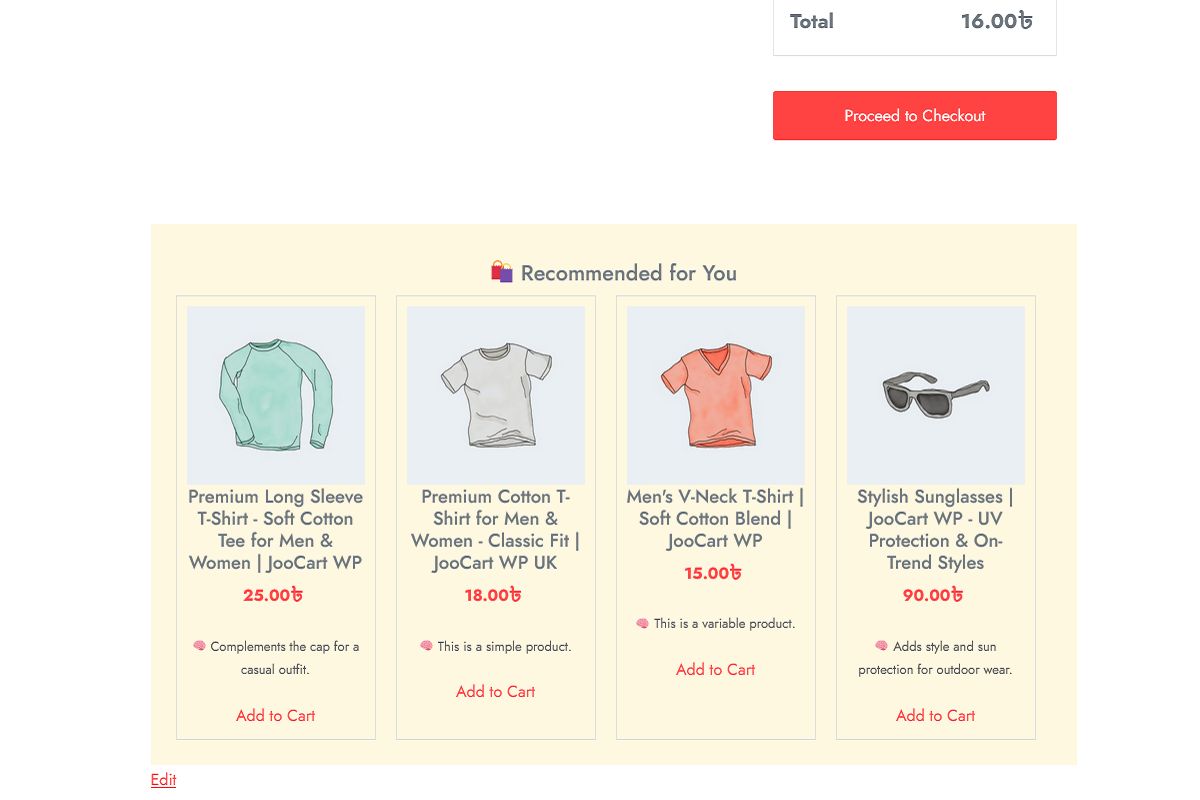Open the green long sleeve shirt image
The height and width of the screenshot is (800, 1200).
coord(275,395)
